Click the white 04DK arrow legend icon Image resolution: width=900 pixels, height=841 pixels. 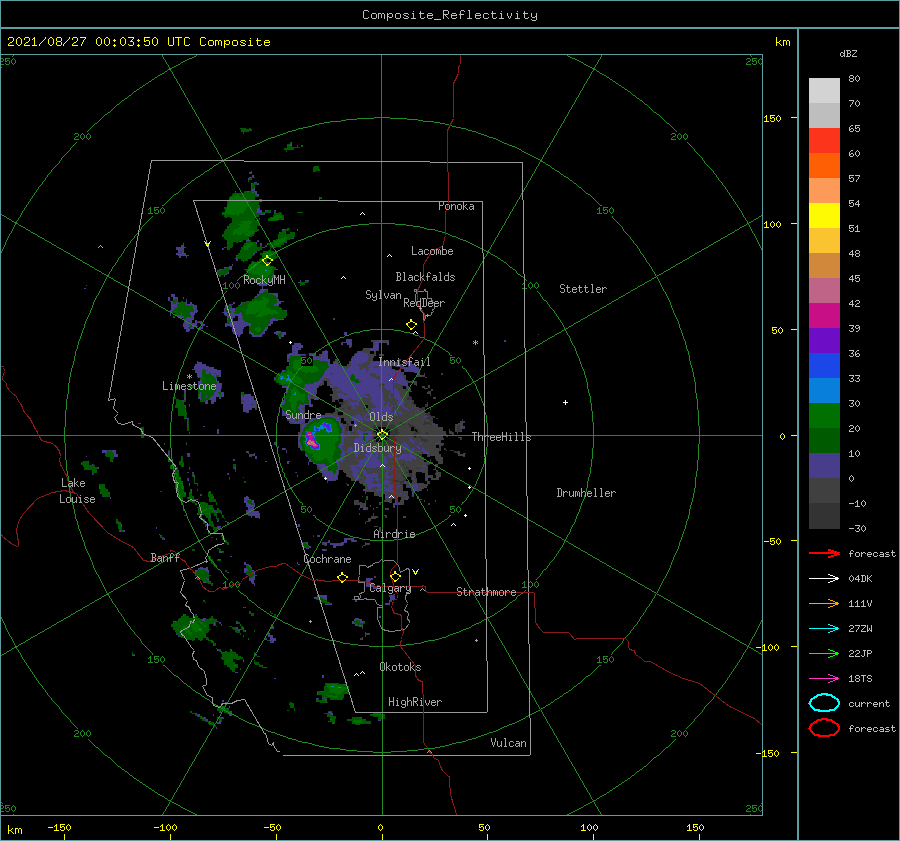[x=824, y=578]
